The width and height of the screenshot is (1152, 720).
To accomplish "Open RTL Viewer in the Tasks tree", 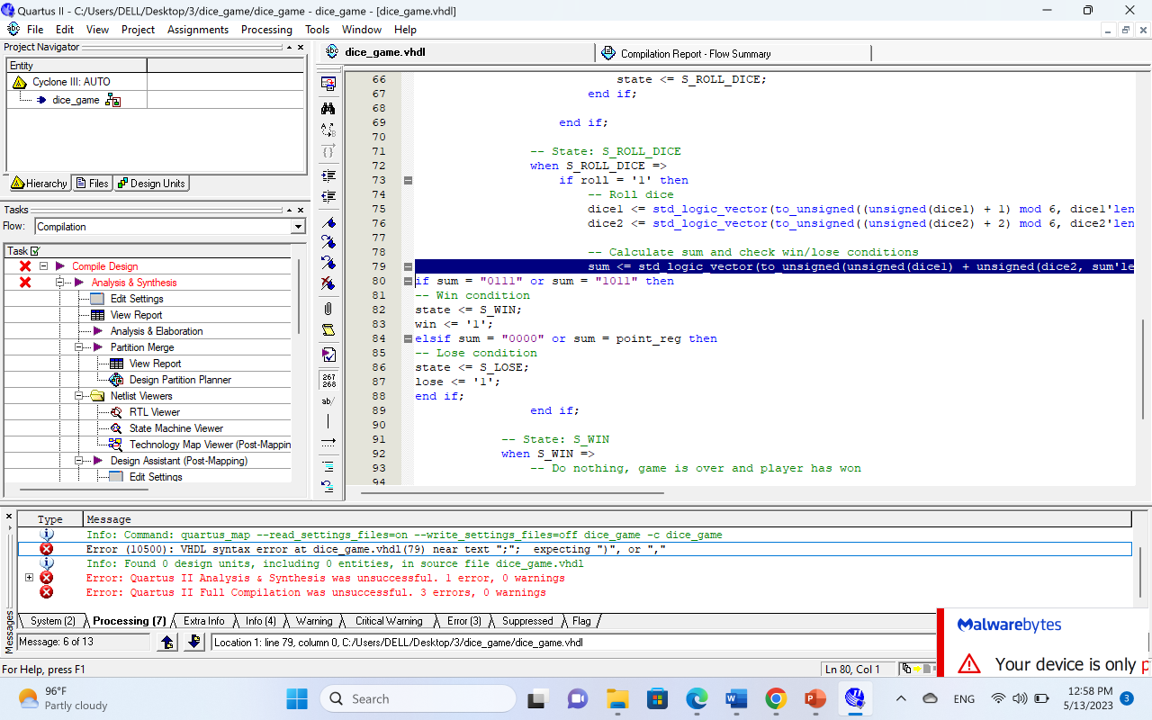I will click(x=154, y=412).
